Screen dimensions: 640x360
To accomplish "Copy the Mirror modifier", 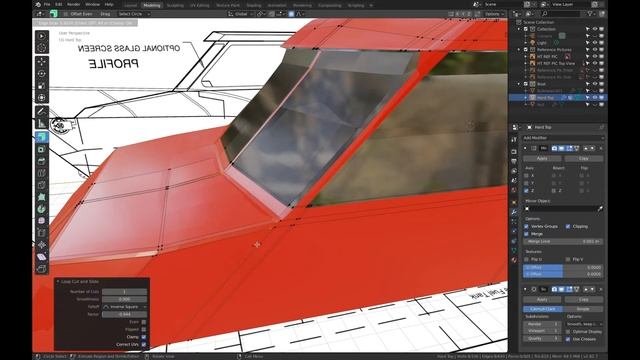I will point(583,158).
